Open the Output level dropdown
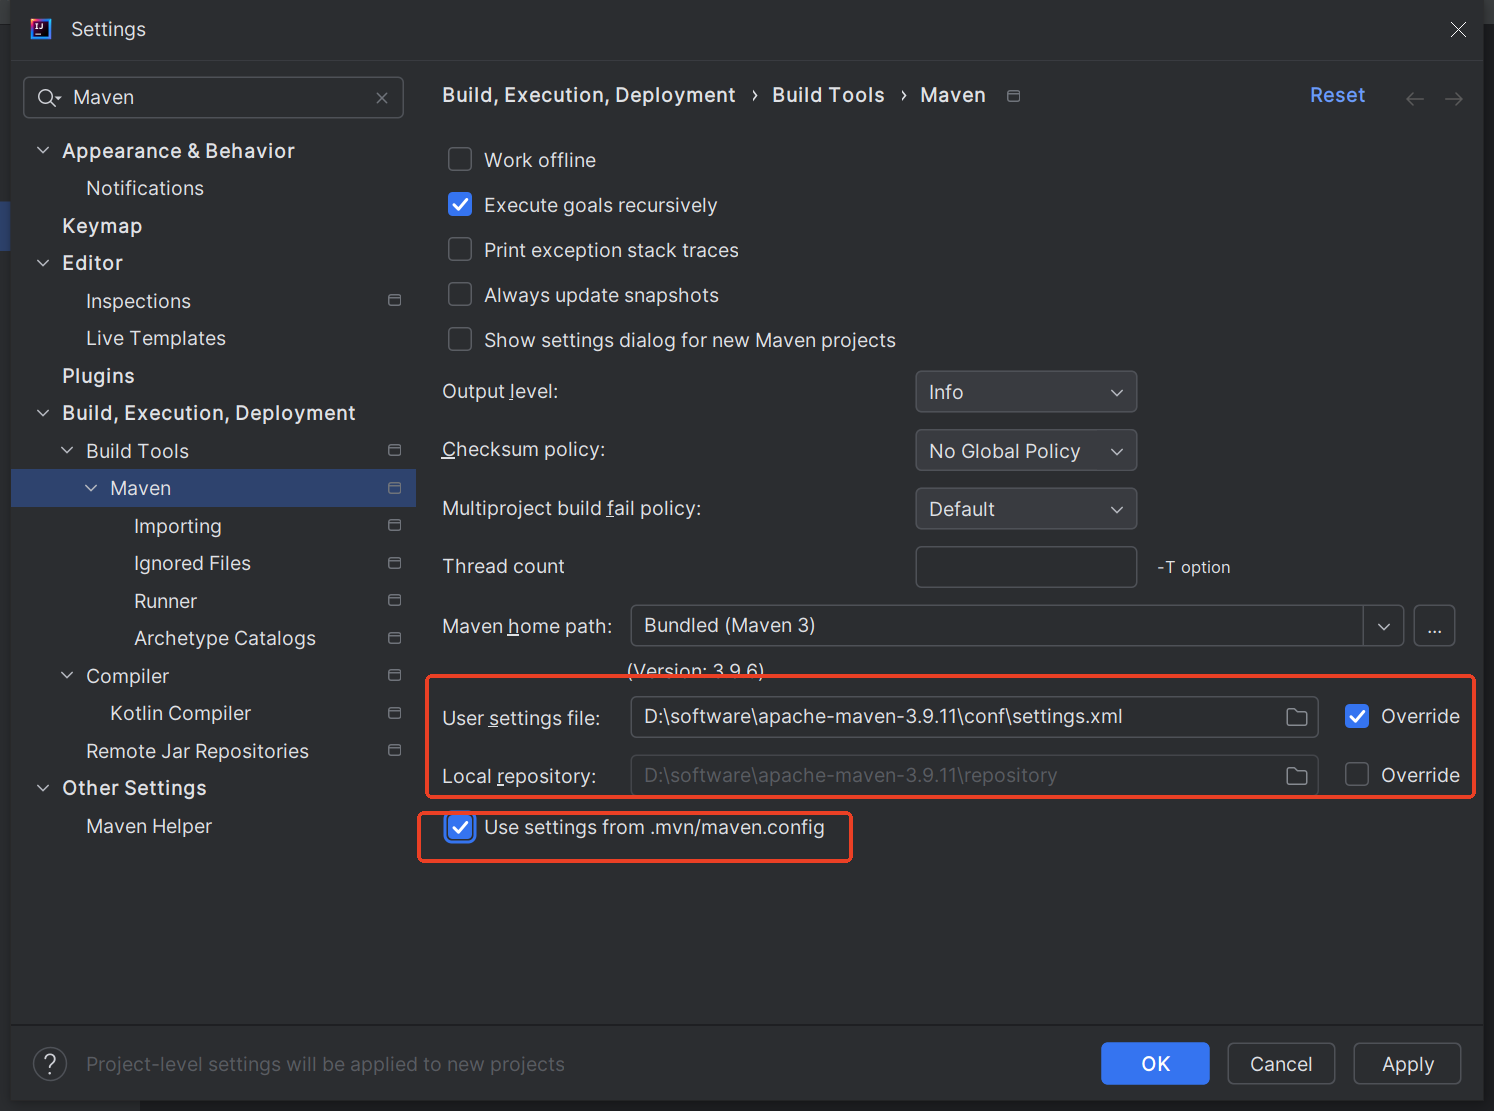 pyautogui.click(x=1026, y=392)
